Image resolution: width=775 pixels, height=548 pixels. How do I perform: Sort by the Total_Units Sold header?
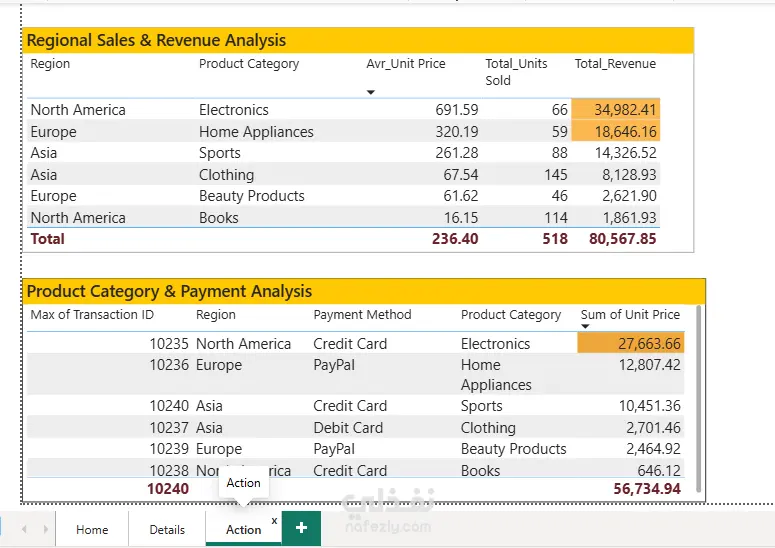516,72
